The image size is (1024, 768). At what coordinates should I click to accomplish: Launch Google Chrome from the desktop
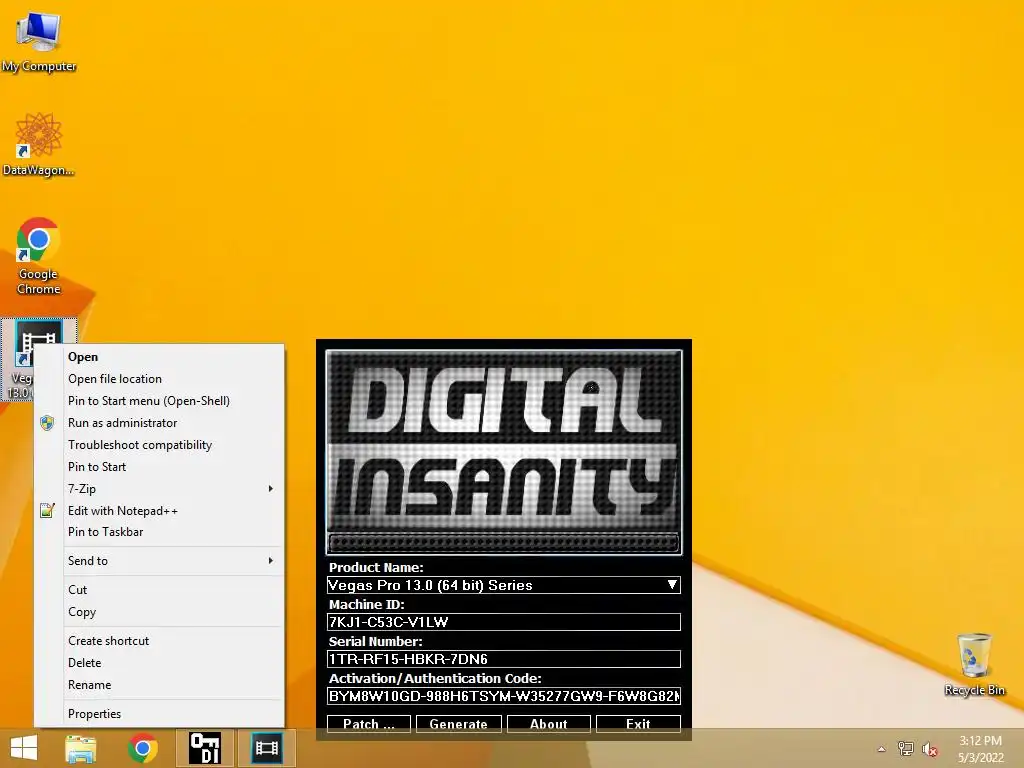click(x=39, y=255)
